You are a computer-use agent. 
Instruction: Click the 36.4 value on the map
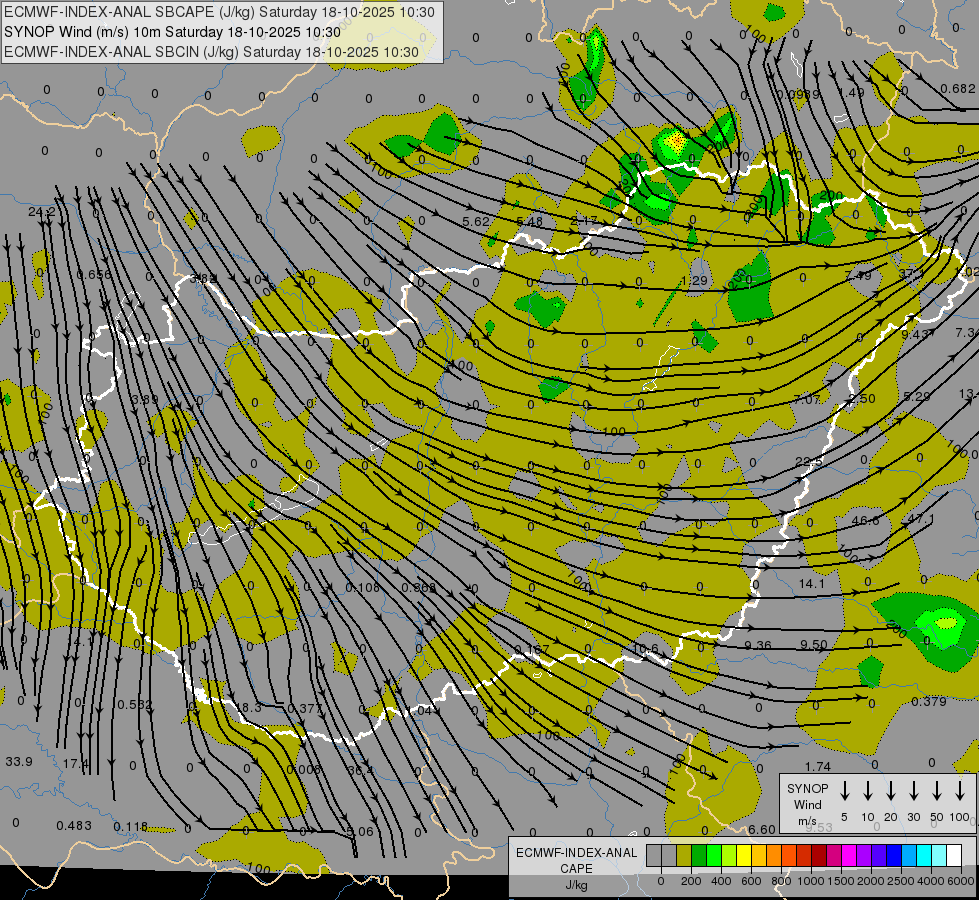pyautogui.click(x=360, y=771)
